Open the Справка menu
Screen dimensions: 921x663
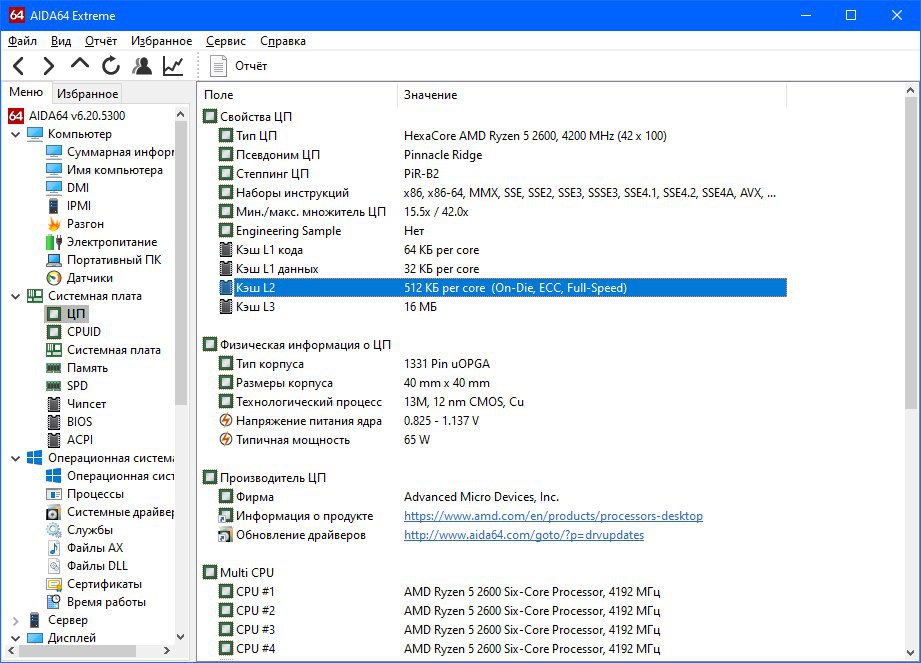click(283, 41)
